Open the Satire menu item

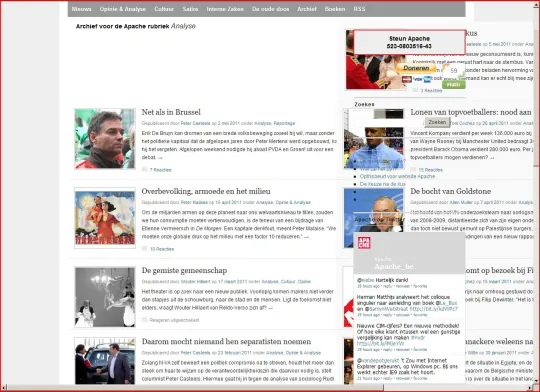click(x=190, y=9)
